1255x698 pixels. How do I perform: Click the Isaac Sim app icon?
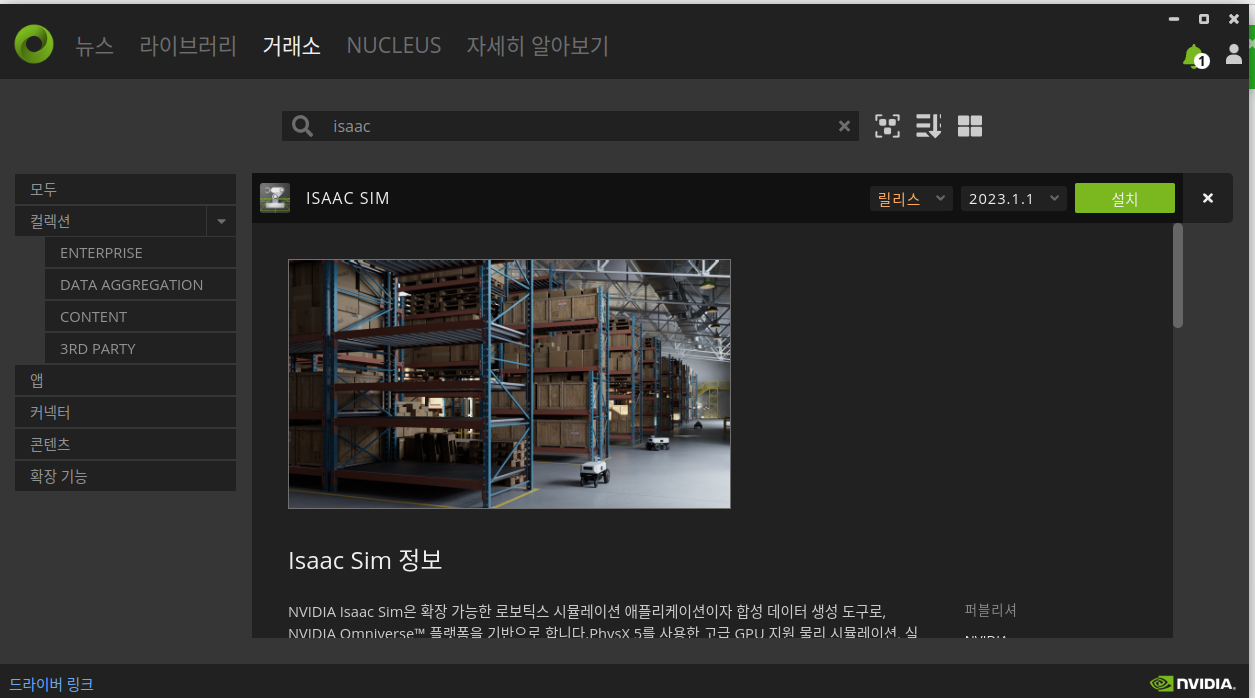275,198
